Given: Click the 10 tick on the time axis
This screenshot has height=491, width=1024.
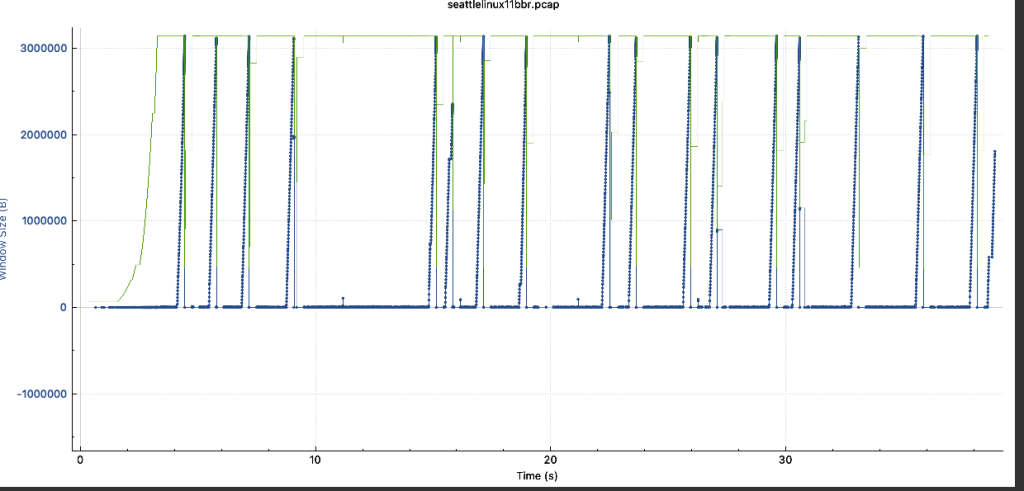Looking at the screenshot, I should click(315, 461).
